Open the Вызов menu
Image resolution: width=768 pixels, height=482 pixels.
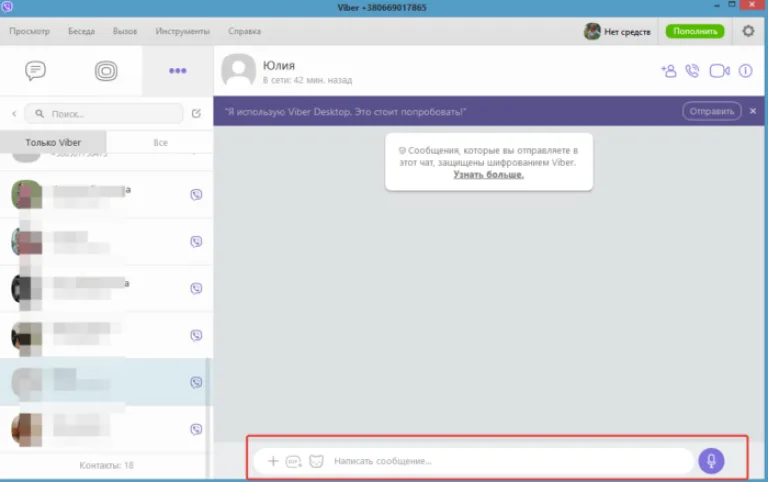point(125,31)
